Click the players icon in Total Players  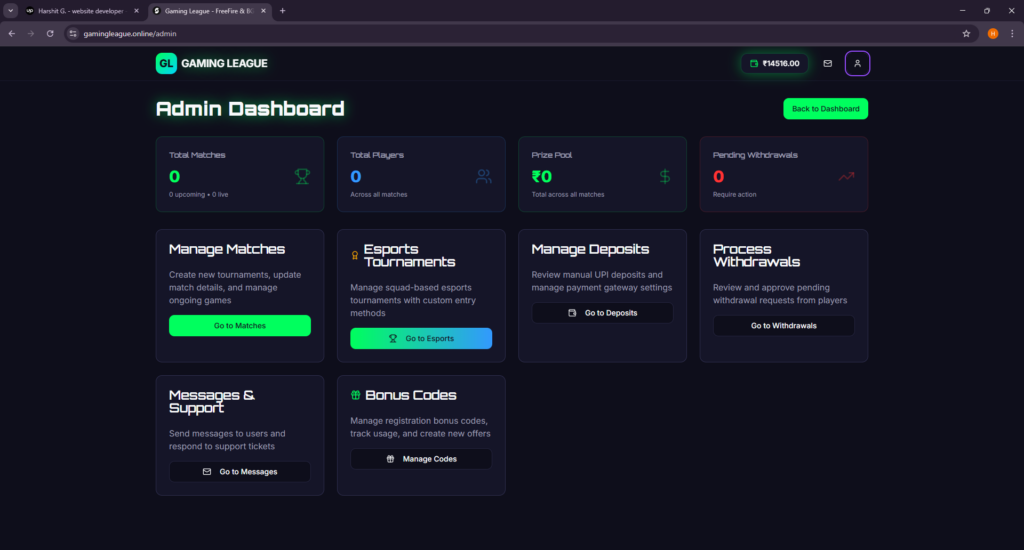[x=483, y=176]
